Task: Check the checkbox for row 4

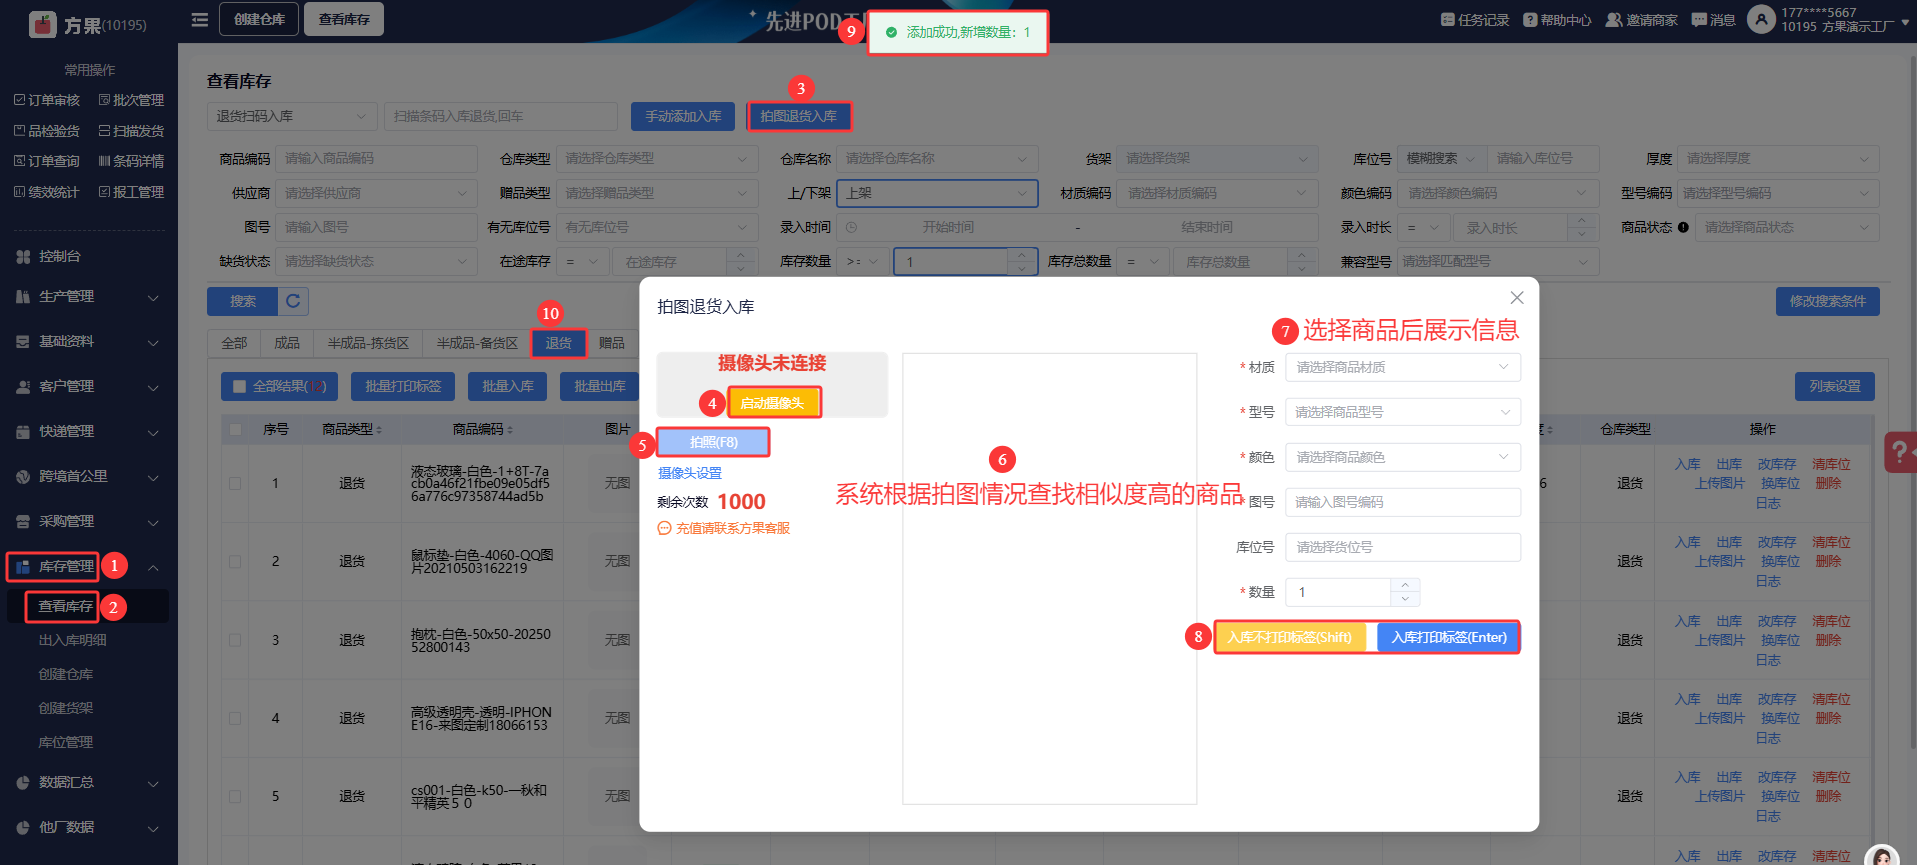Action: [235, 718]
